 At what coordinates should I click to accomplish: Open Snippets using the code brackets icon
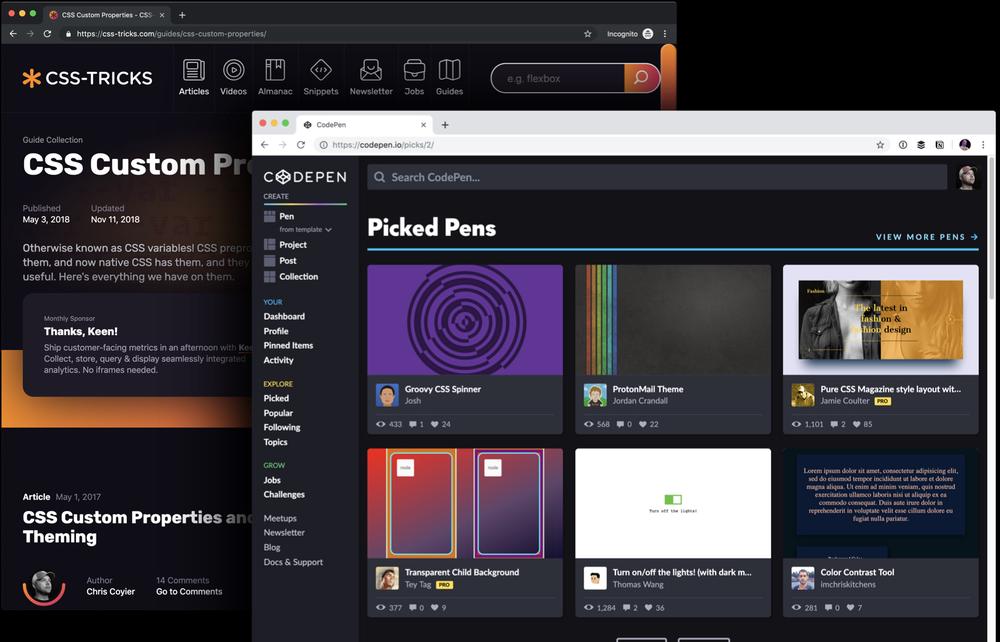[x=320, y=69]
